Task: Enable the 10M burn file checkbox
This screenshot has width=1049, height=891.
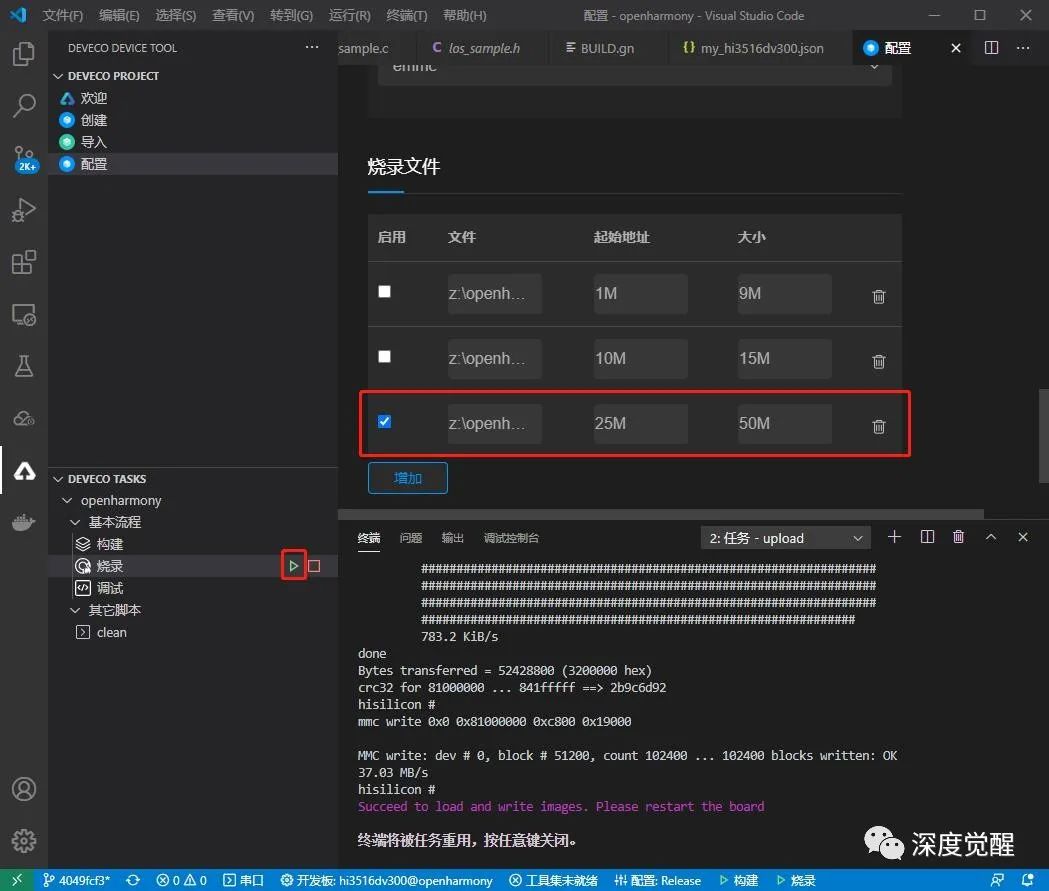Action: (x=385, y=357)
